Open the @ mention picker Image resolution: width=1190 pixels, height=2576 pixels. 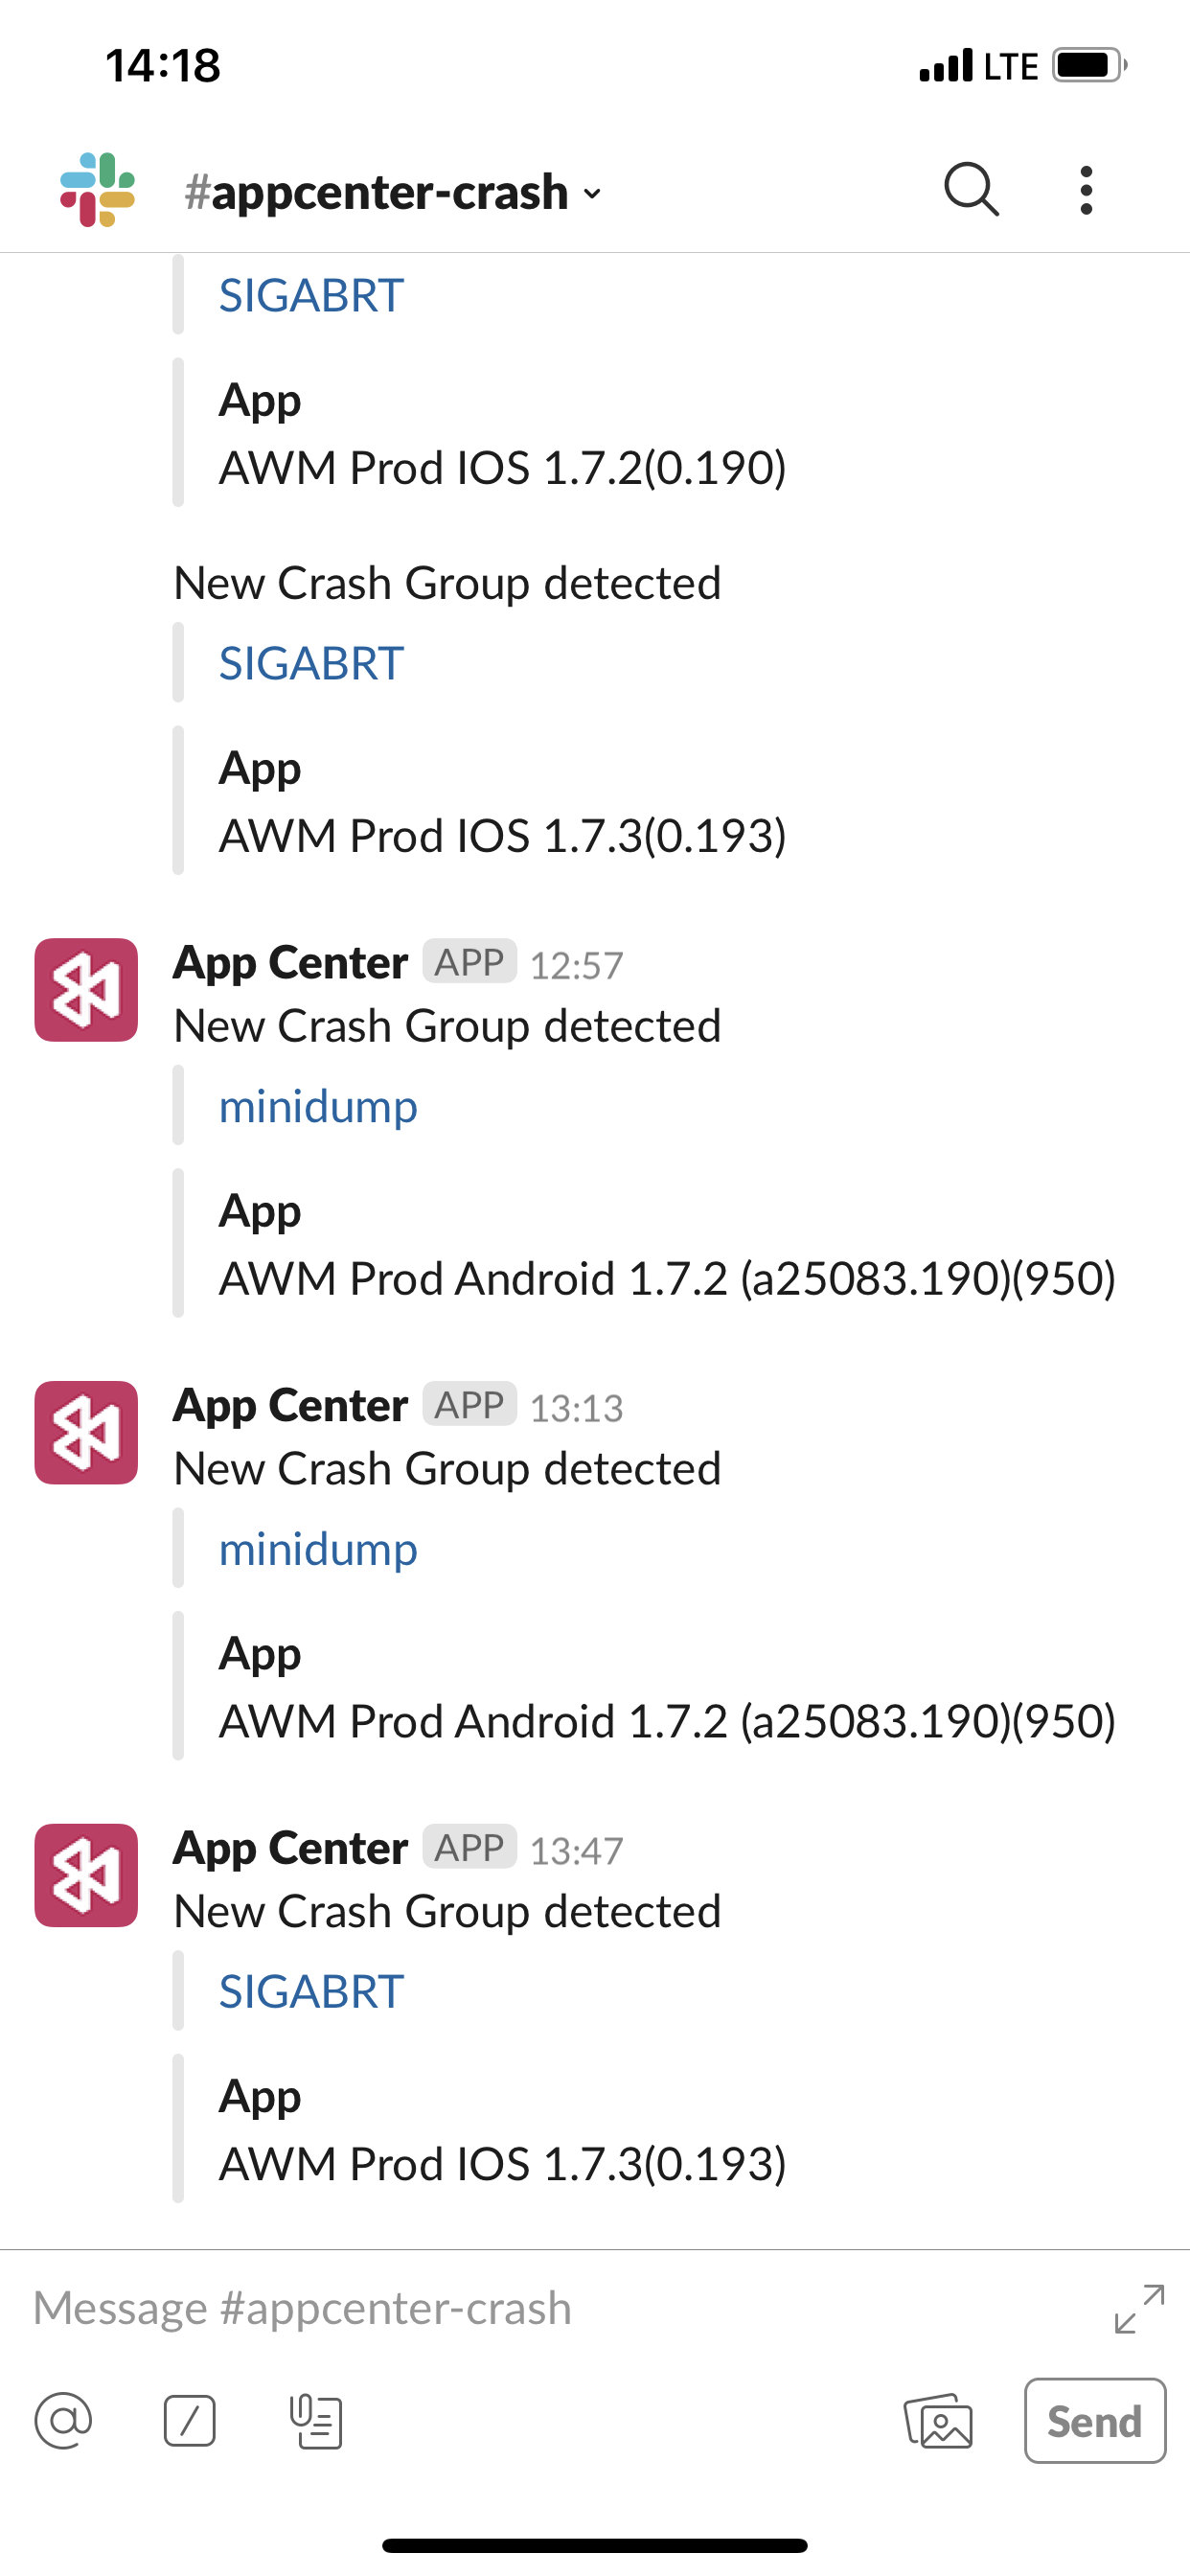[62, 2421]
